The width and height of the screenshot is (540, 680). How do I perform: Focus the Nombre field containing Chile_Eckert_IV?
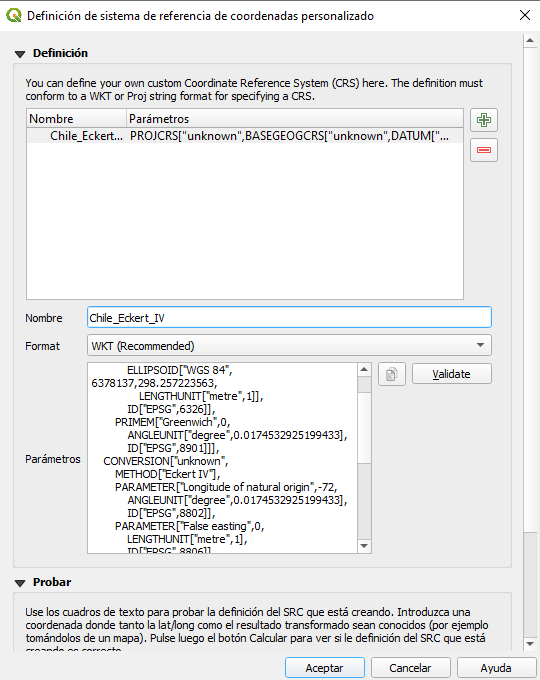tap(289, 317)
